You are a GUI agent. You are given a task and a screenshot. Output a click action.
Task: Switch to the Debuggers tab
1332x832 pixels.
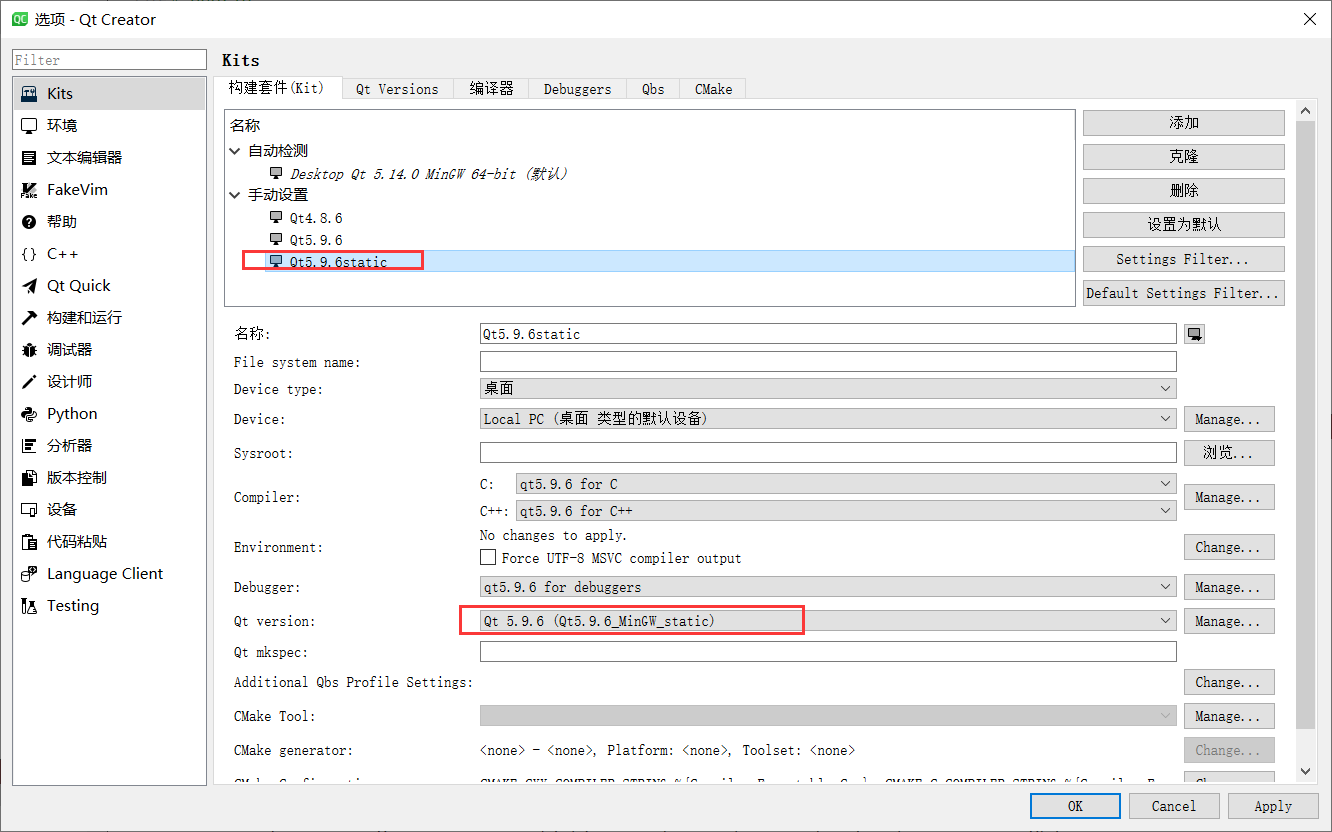(x=577, y=88)
